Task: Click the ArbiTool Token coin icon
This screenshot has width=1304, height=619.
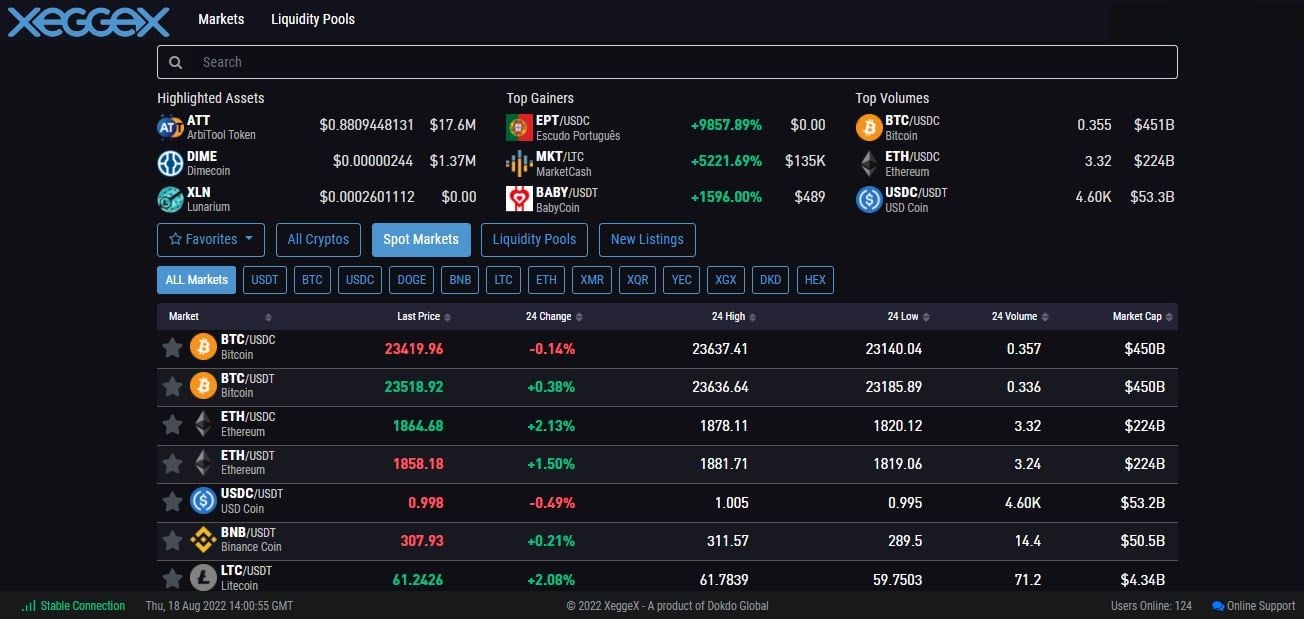Action: 171,126
